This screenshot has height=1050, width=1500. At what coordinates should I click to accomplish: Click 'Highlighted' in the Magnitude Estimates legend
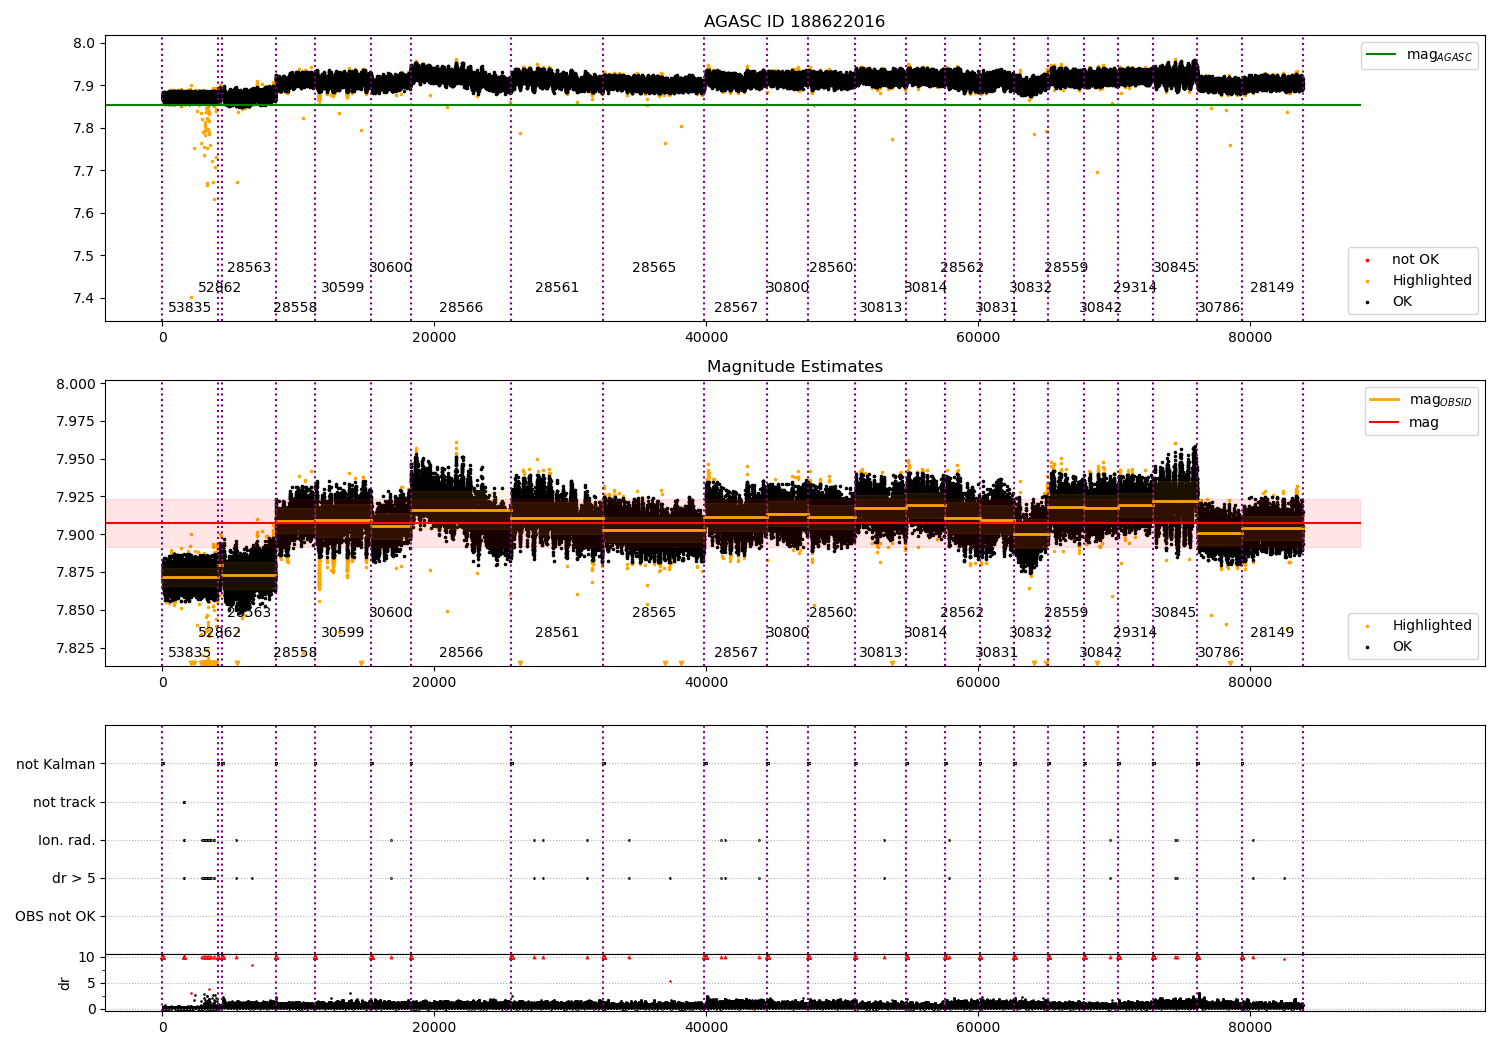1431,626
